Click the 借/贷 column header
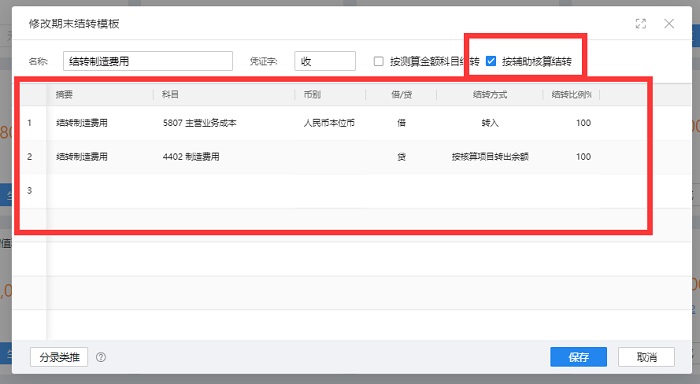Screen dimensions: 700x384 401,95
